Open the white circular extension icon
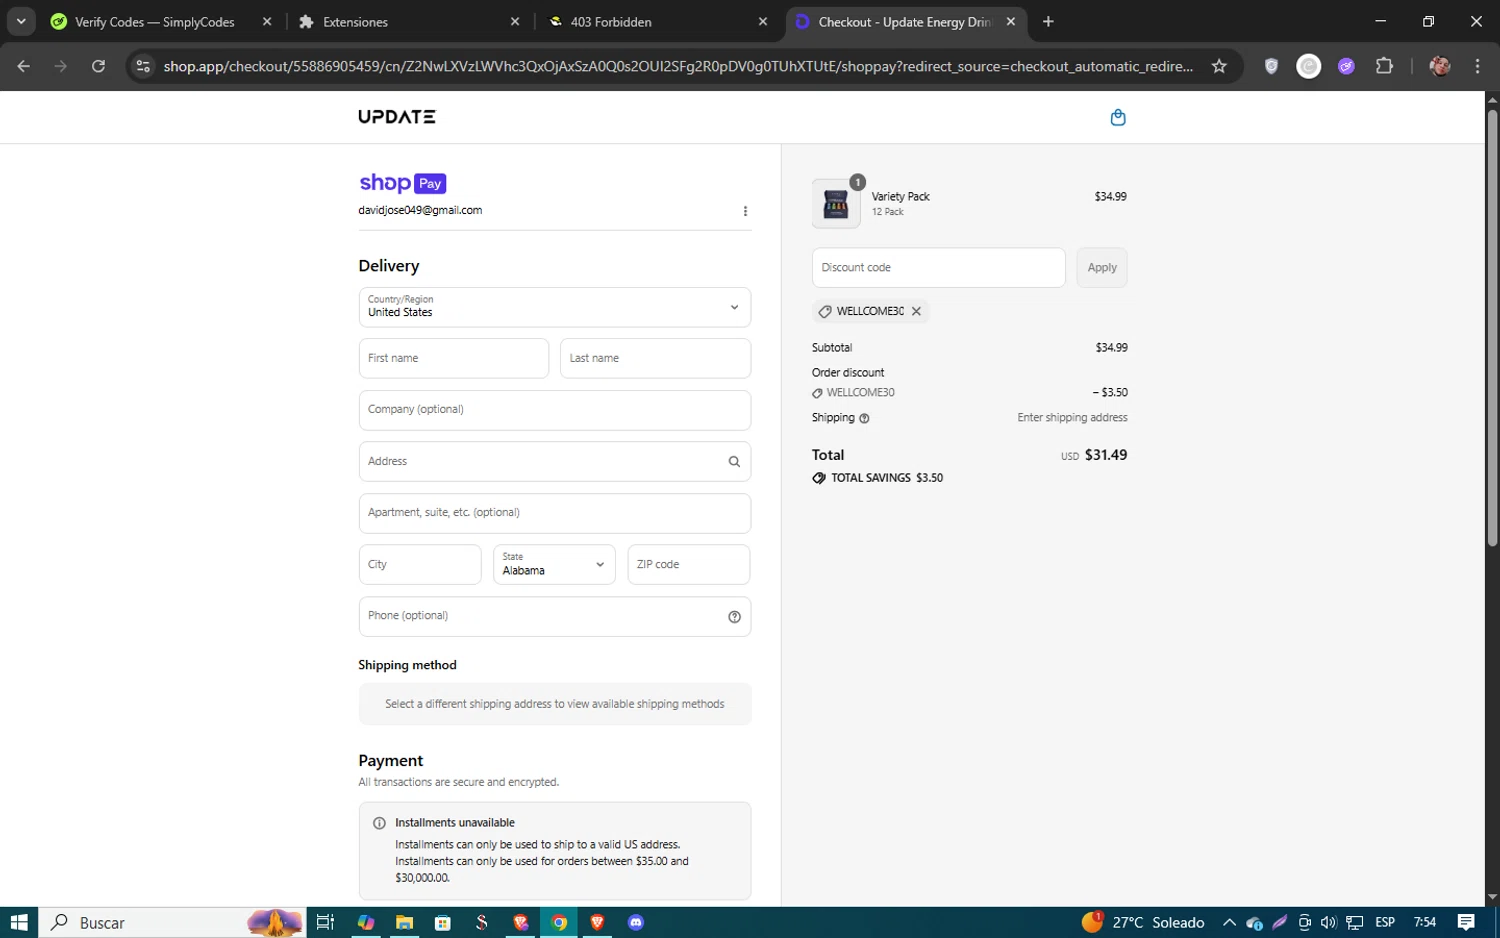Viewport: 1500px width, 938px height. coord(1309,66)
